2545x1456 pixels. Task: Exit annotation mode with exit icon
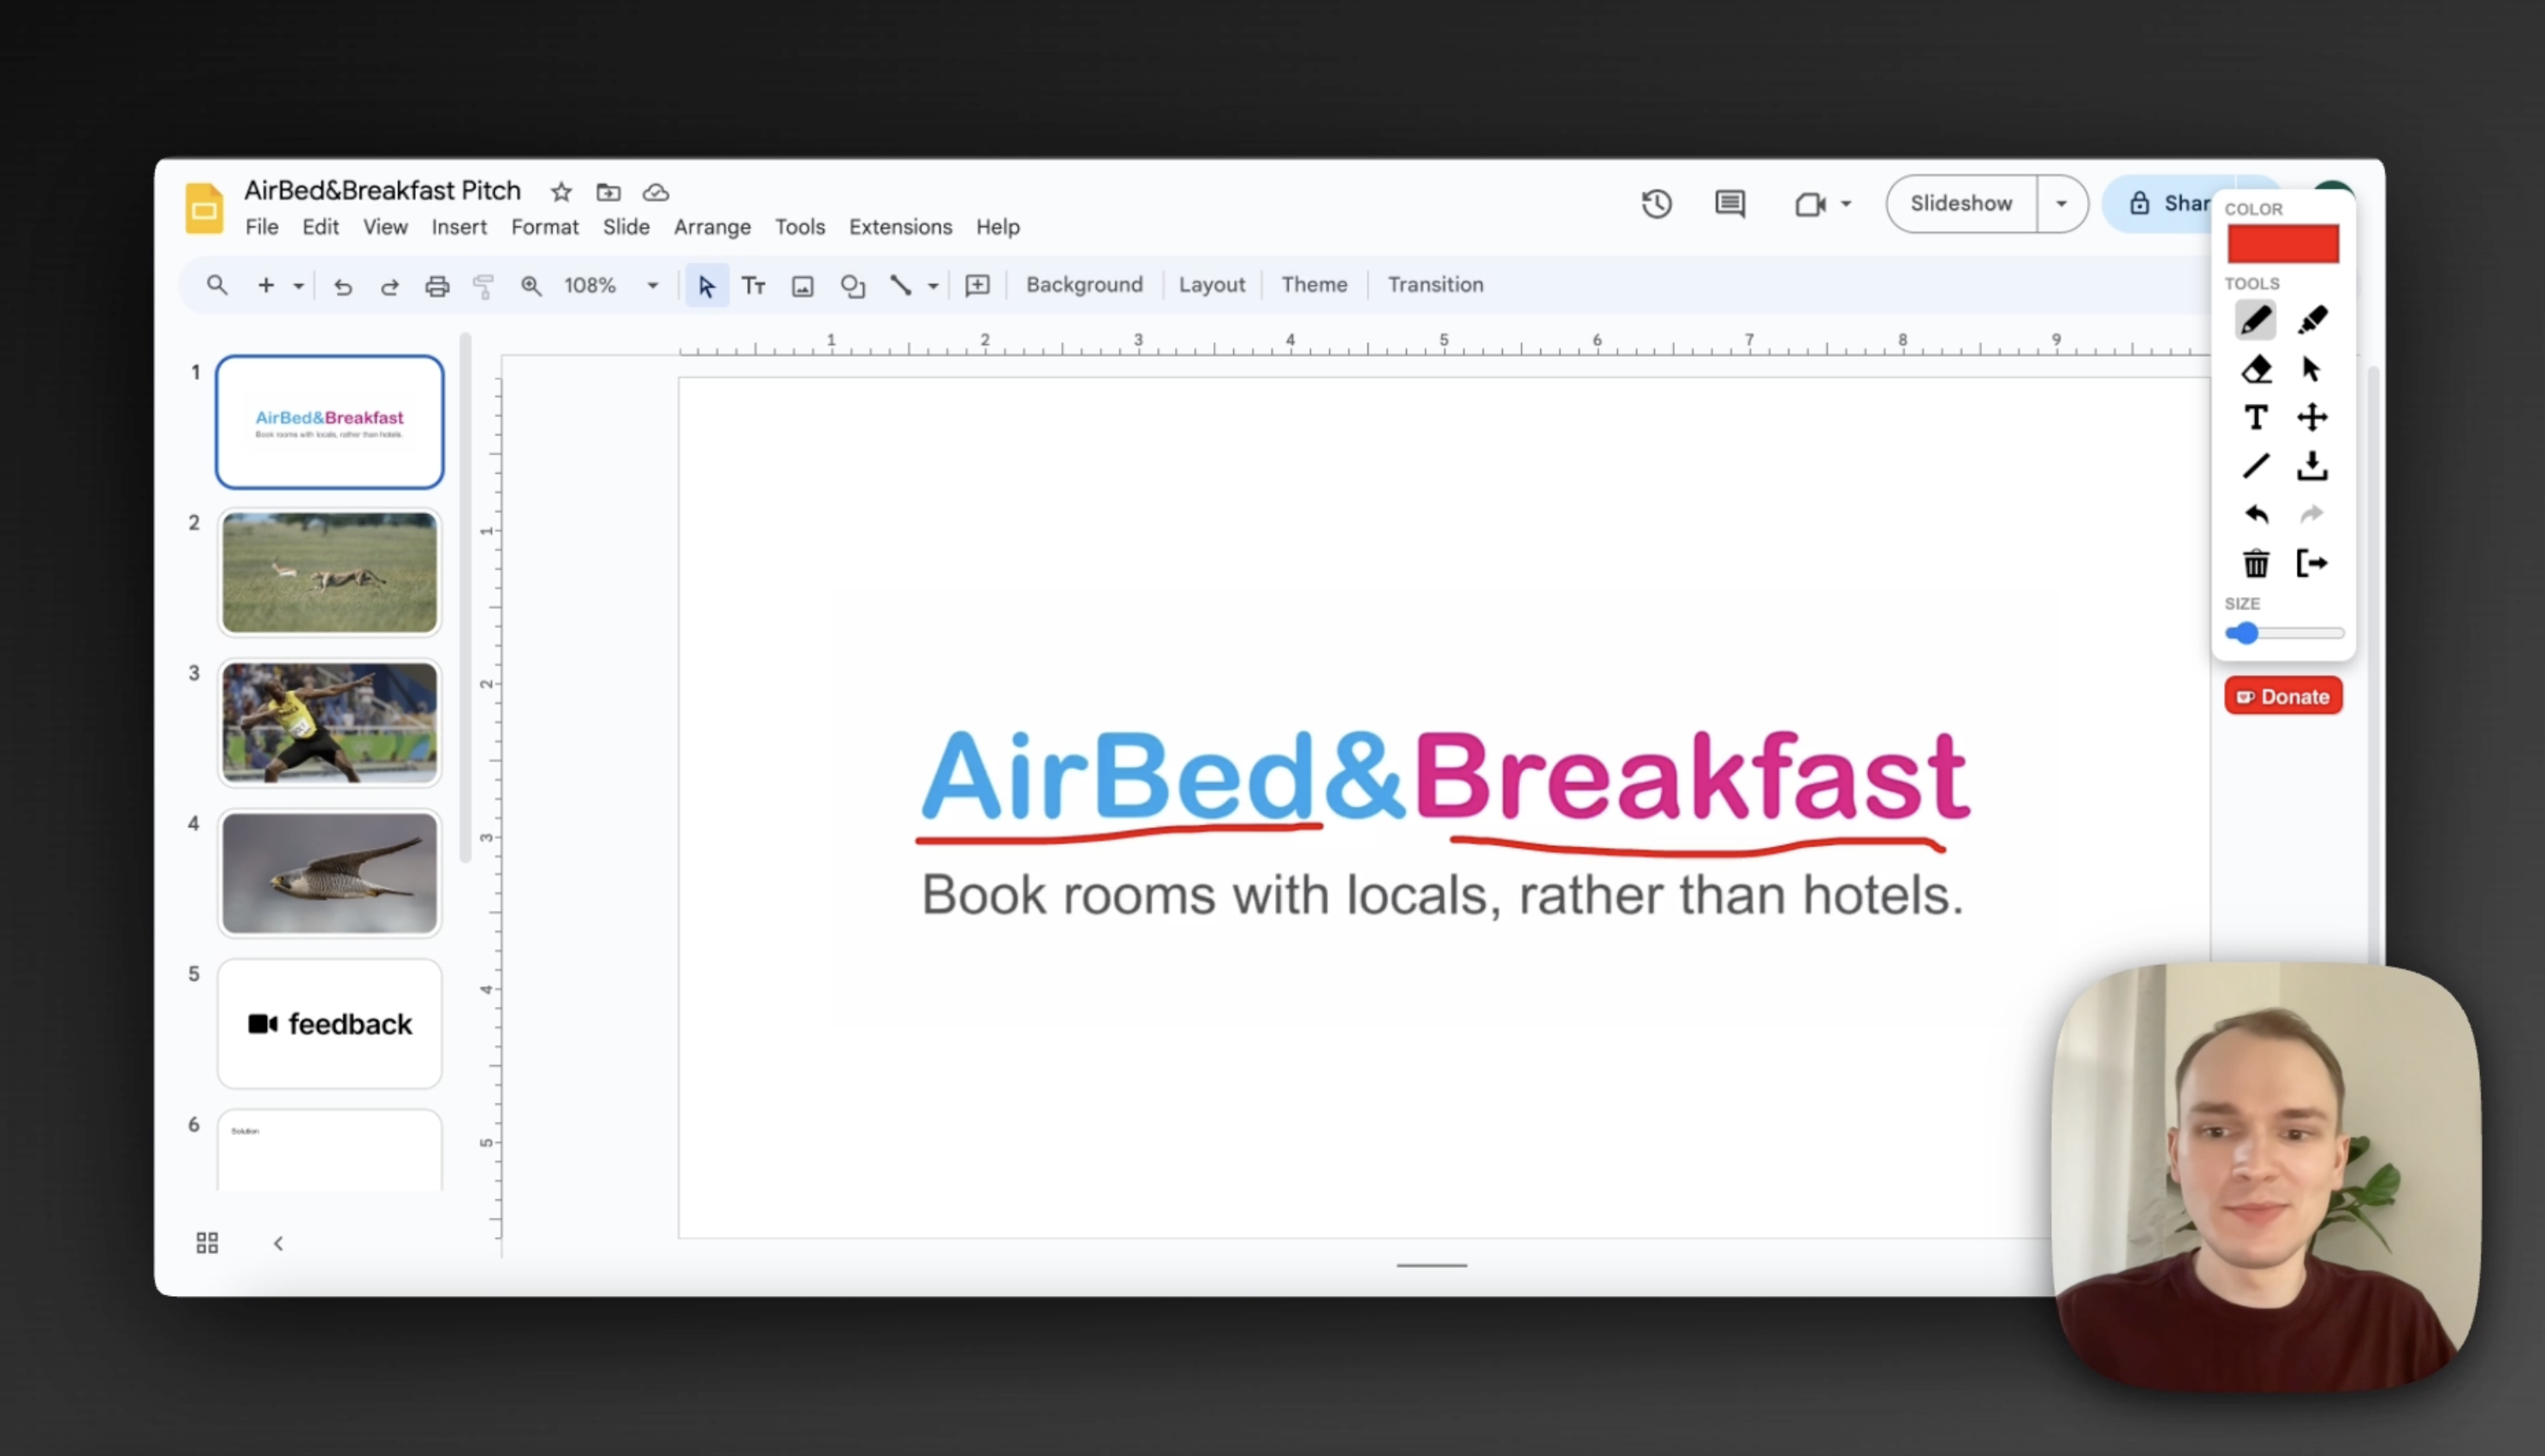coord(2312,564)
